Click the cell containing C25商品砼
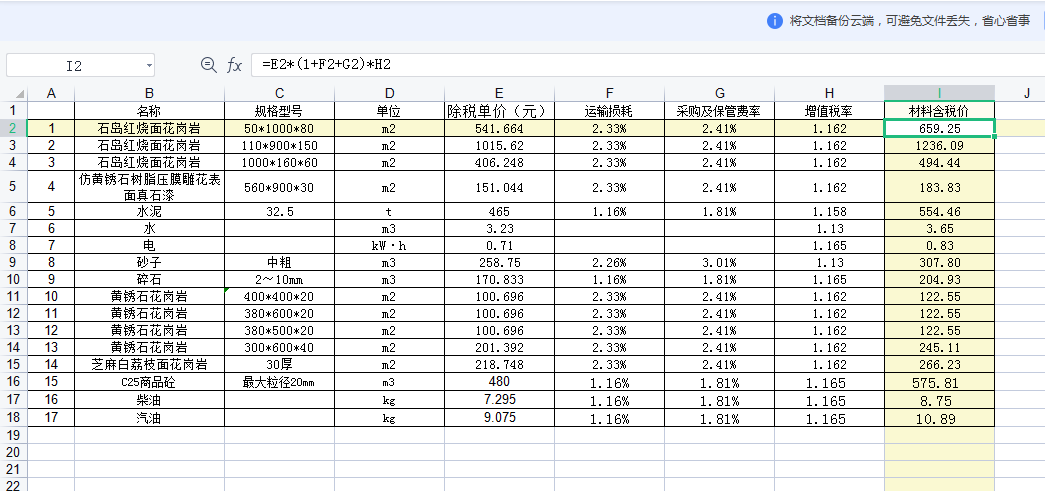Viewport: 1045px width, 491px height. 149,382
